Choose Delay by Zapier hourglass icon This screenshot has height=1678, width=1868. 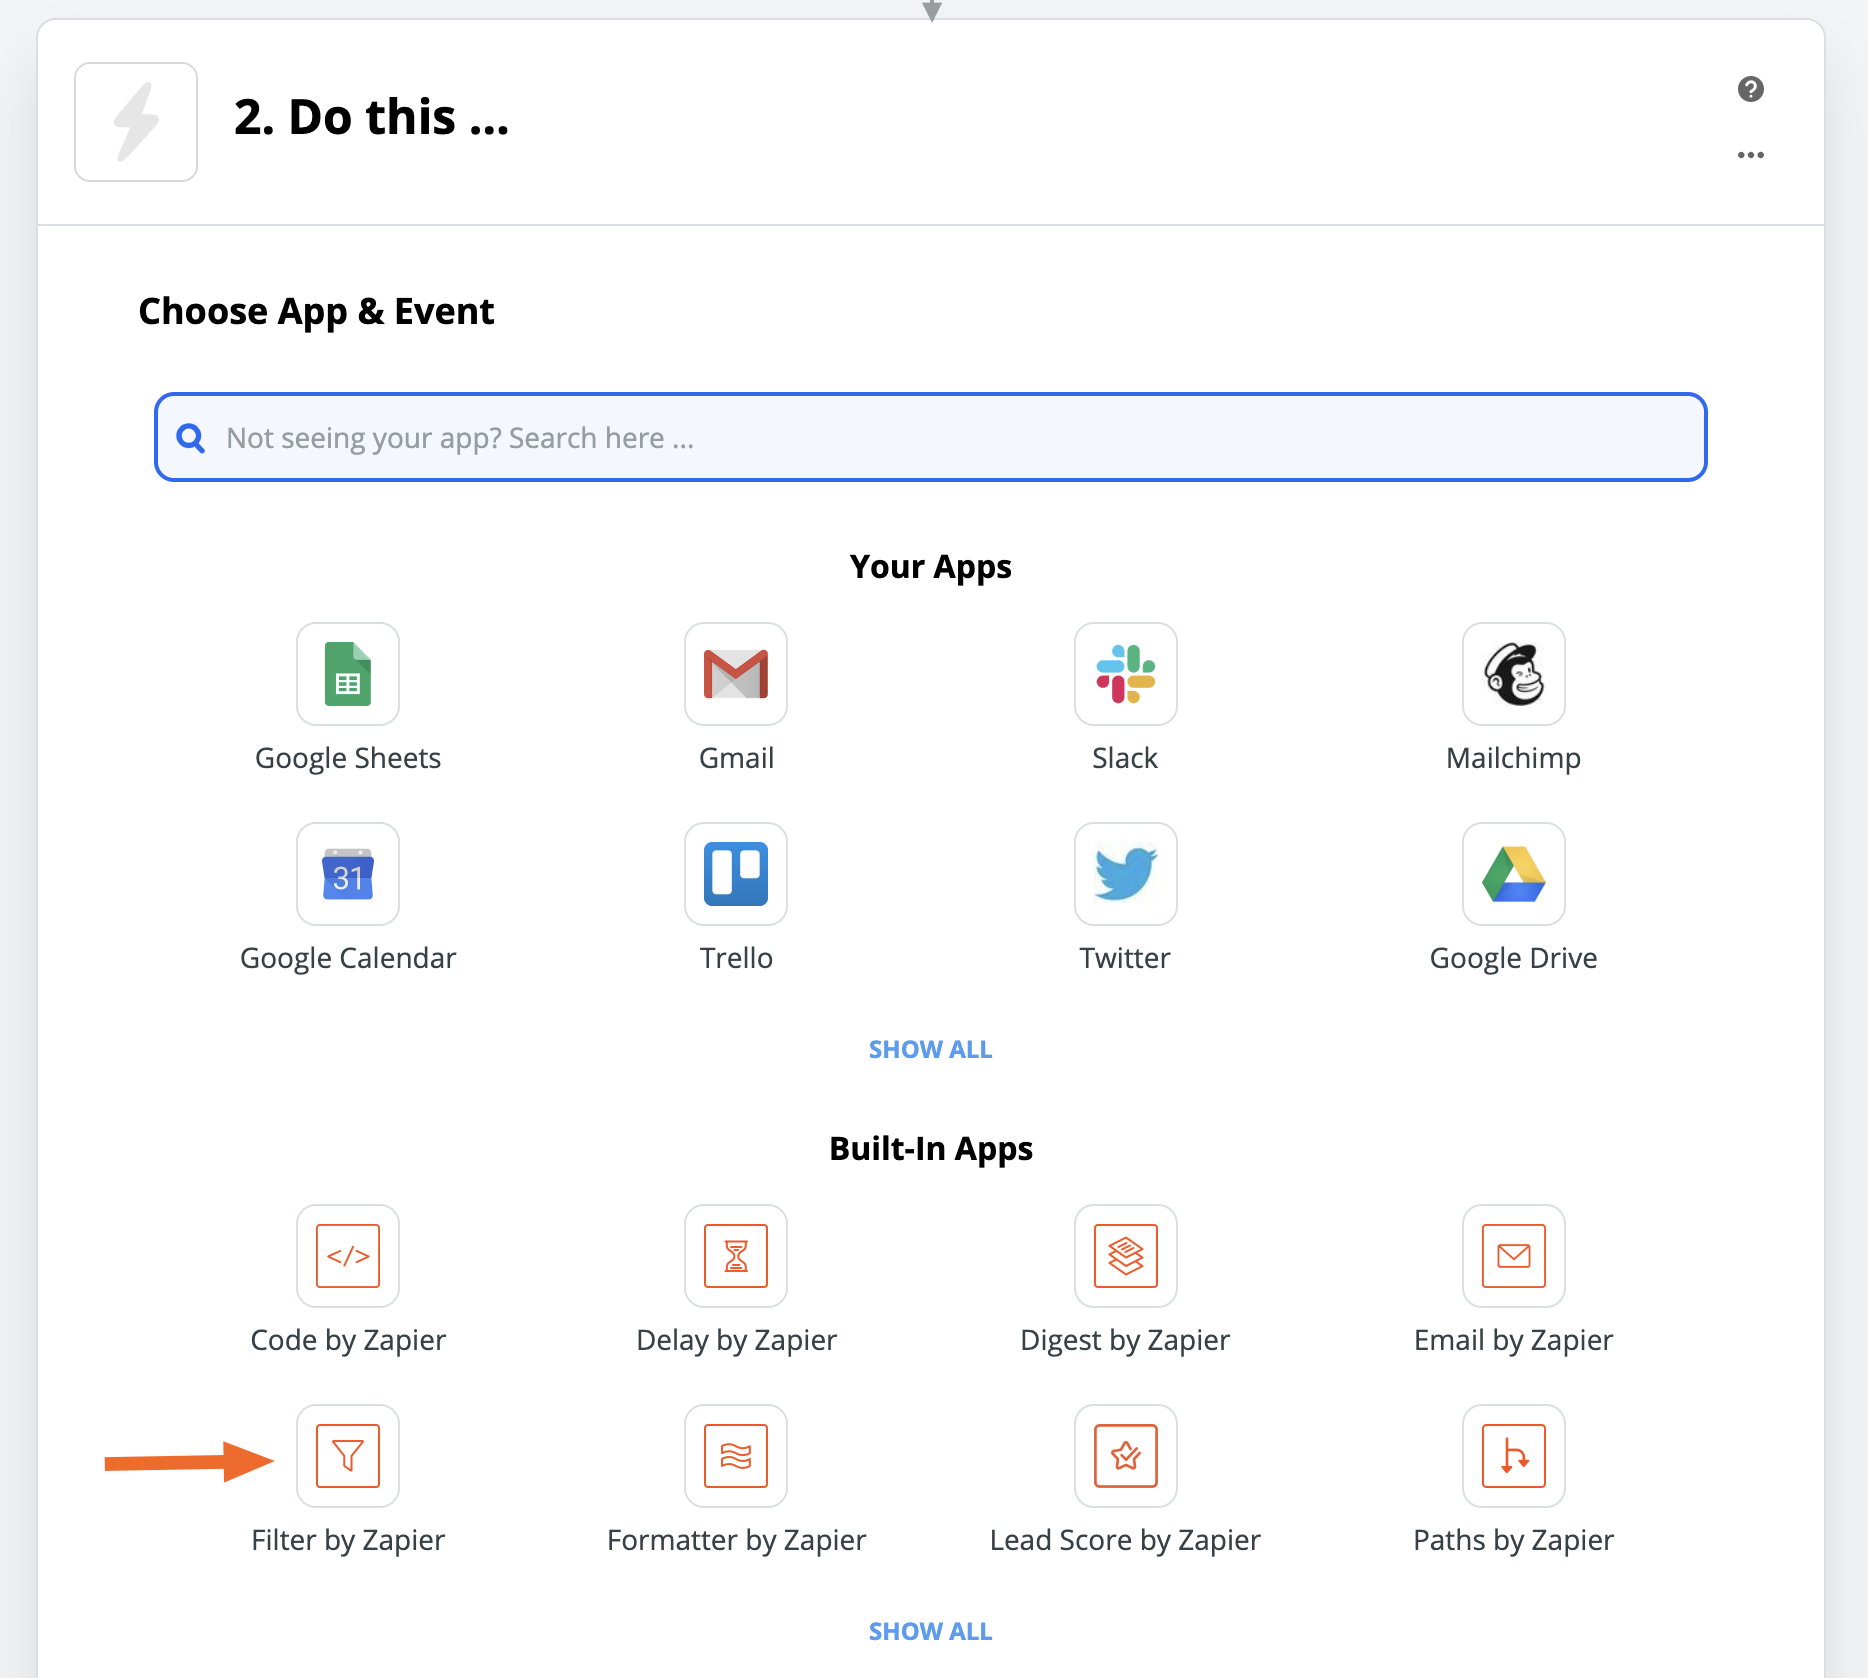736,1256
